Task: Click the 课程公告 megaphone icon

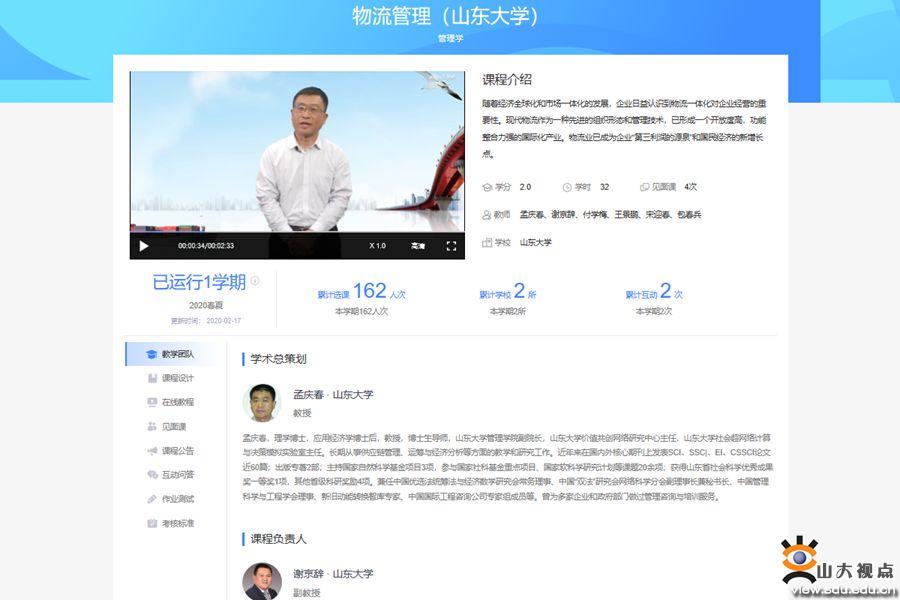Action: coord(152,451)
